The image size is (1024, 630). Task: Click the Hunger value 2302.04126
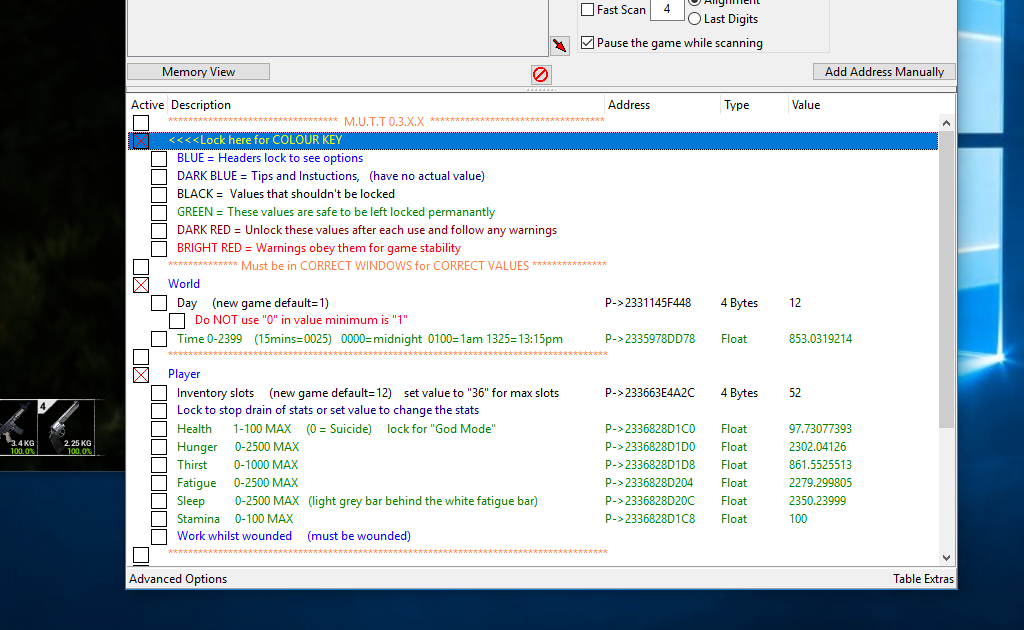pyautogui.click(x=818, y=447)
